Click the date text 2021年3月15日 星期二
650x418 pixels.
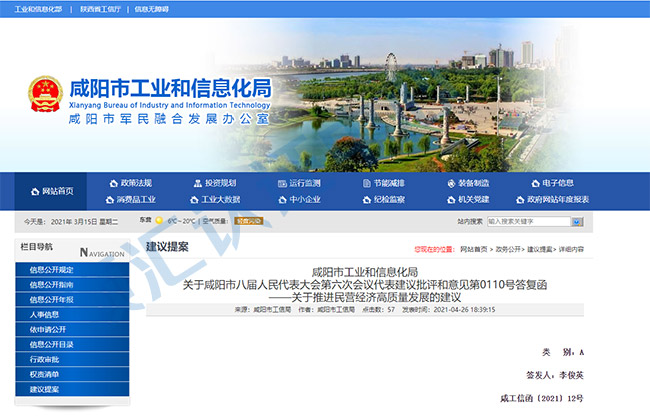tap(84, 222)
